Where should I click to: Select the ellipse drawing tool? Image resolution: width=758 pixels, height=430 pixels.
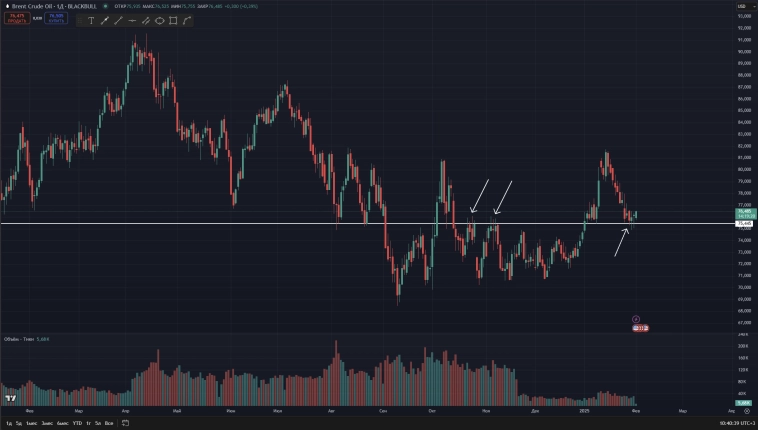[x=159, y=20]
